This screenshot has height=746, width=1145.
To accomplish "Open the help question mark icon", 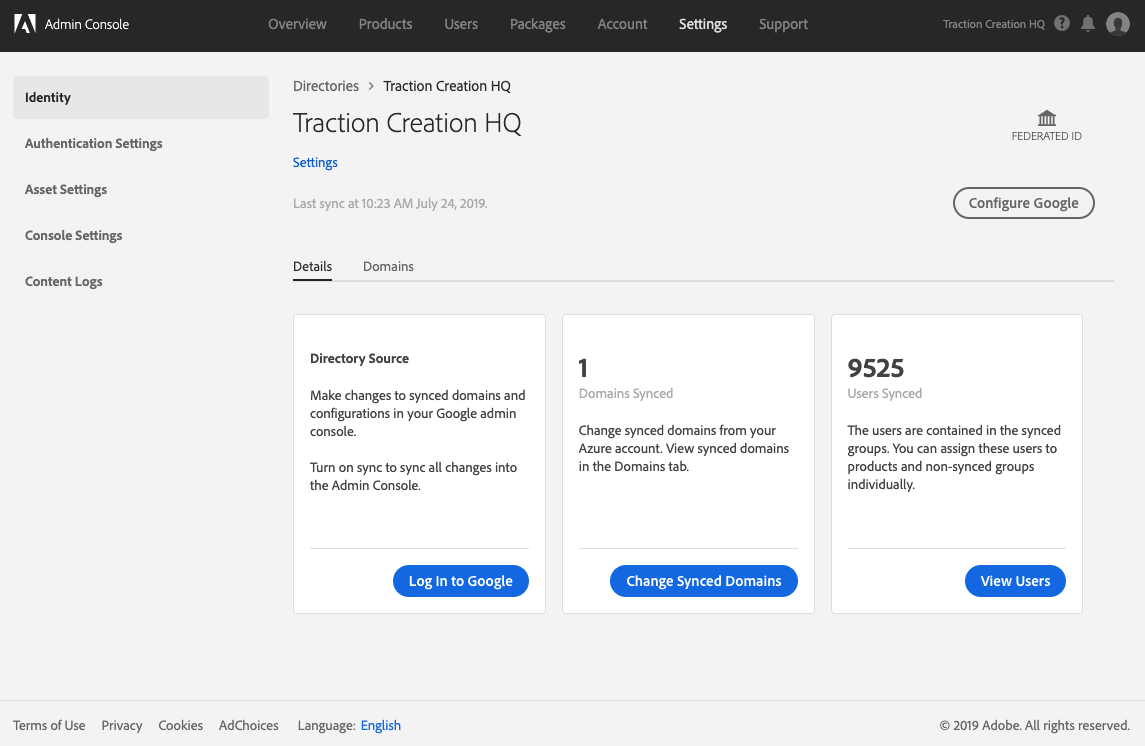I will click(1062, 24).
